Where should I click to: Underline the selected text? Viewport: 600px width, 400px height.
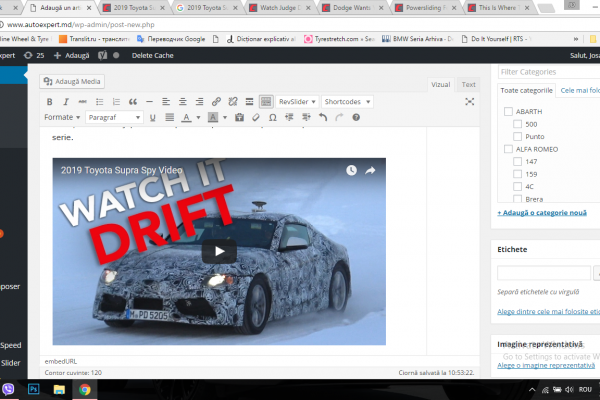153,118
